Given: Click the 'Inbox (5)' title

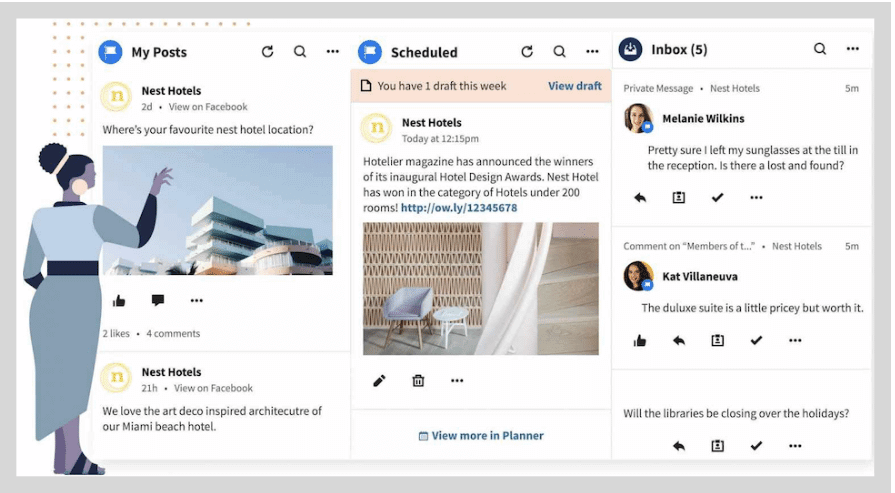Looking at the screenshot, I should click(679, 50).
